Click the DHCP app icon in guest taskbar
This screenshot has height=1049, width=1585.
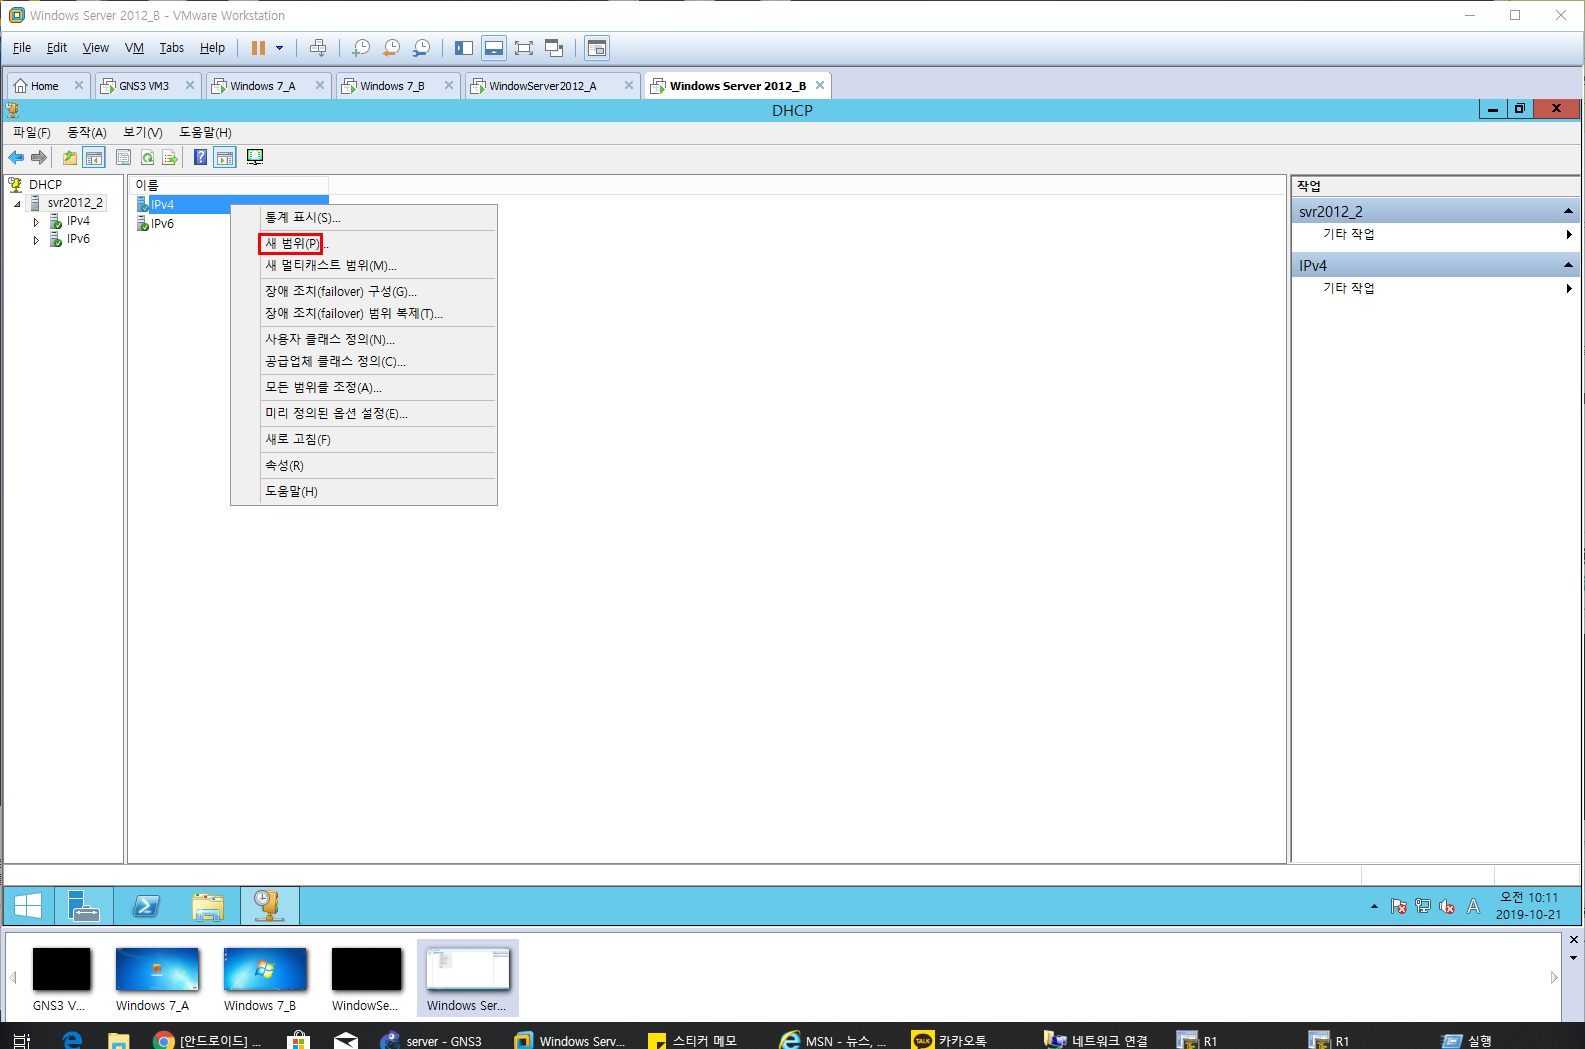point(269,906)
